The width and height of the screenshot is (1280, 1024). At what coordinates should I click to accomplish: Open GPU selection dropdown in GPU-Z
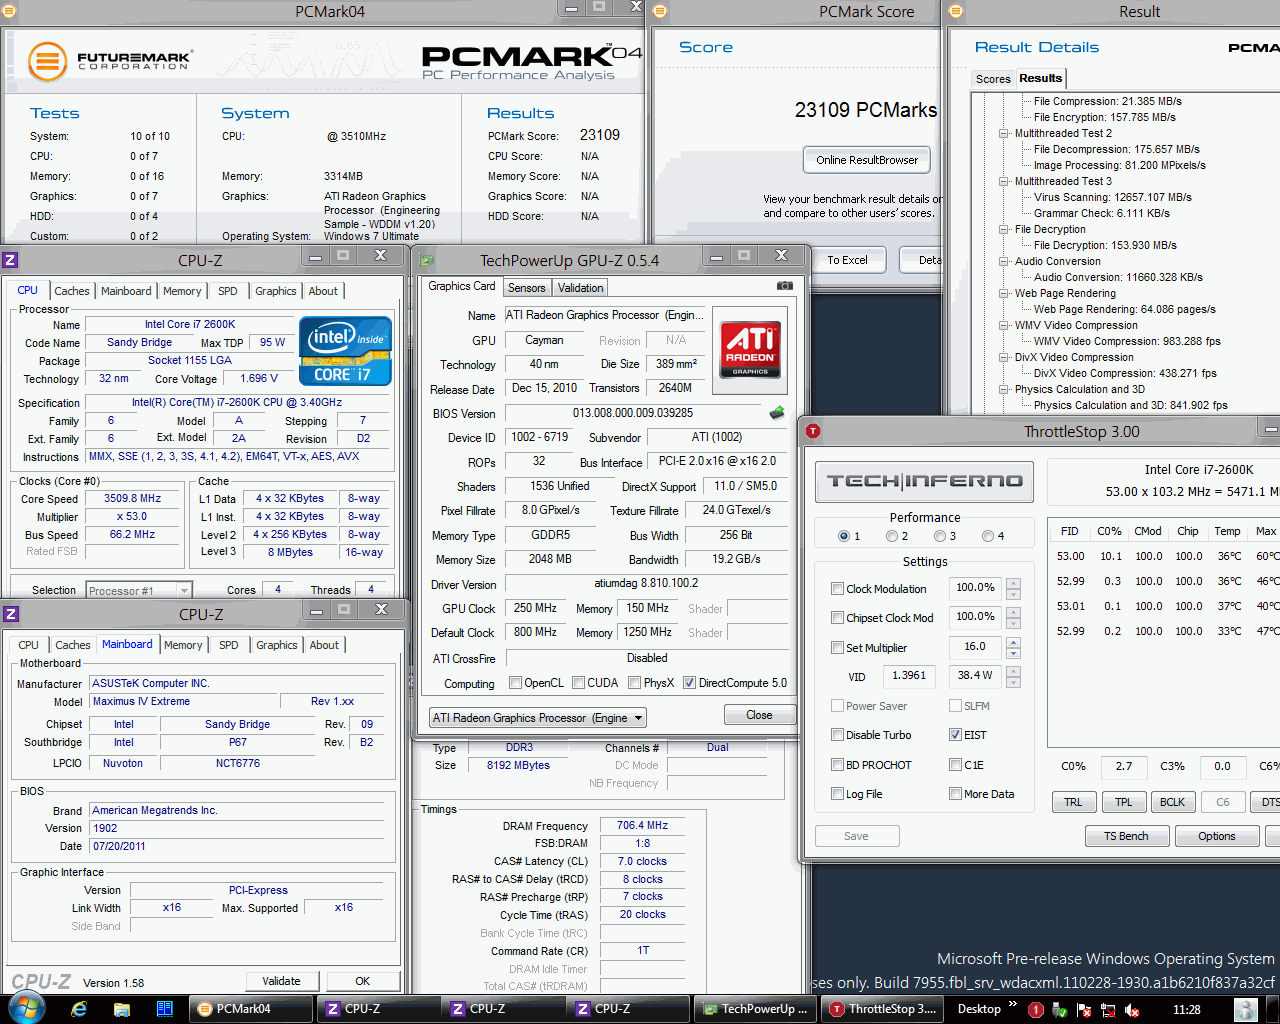pyautogui.click(x=538, y=718)
